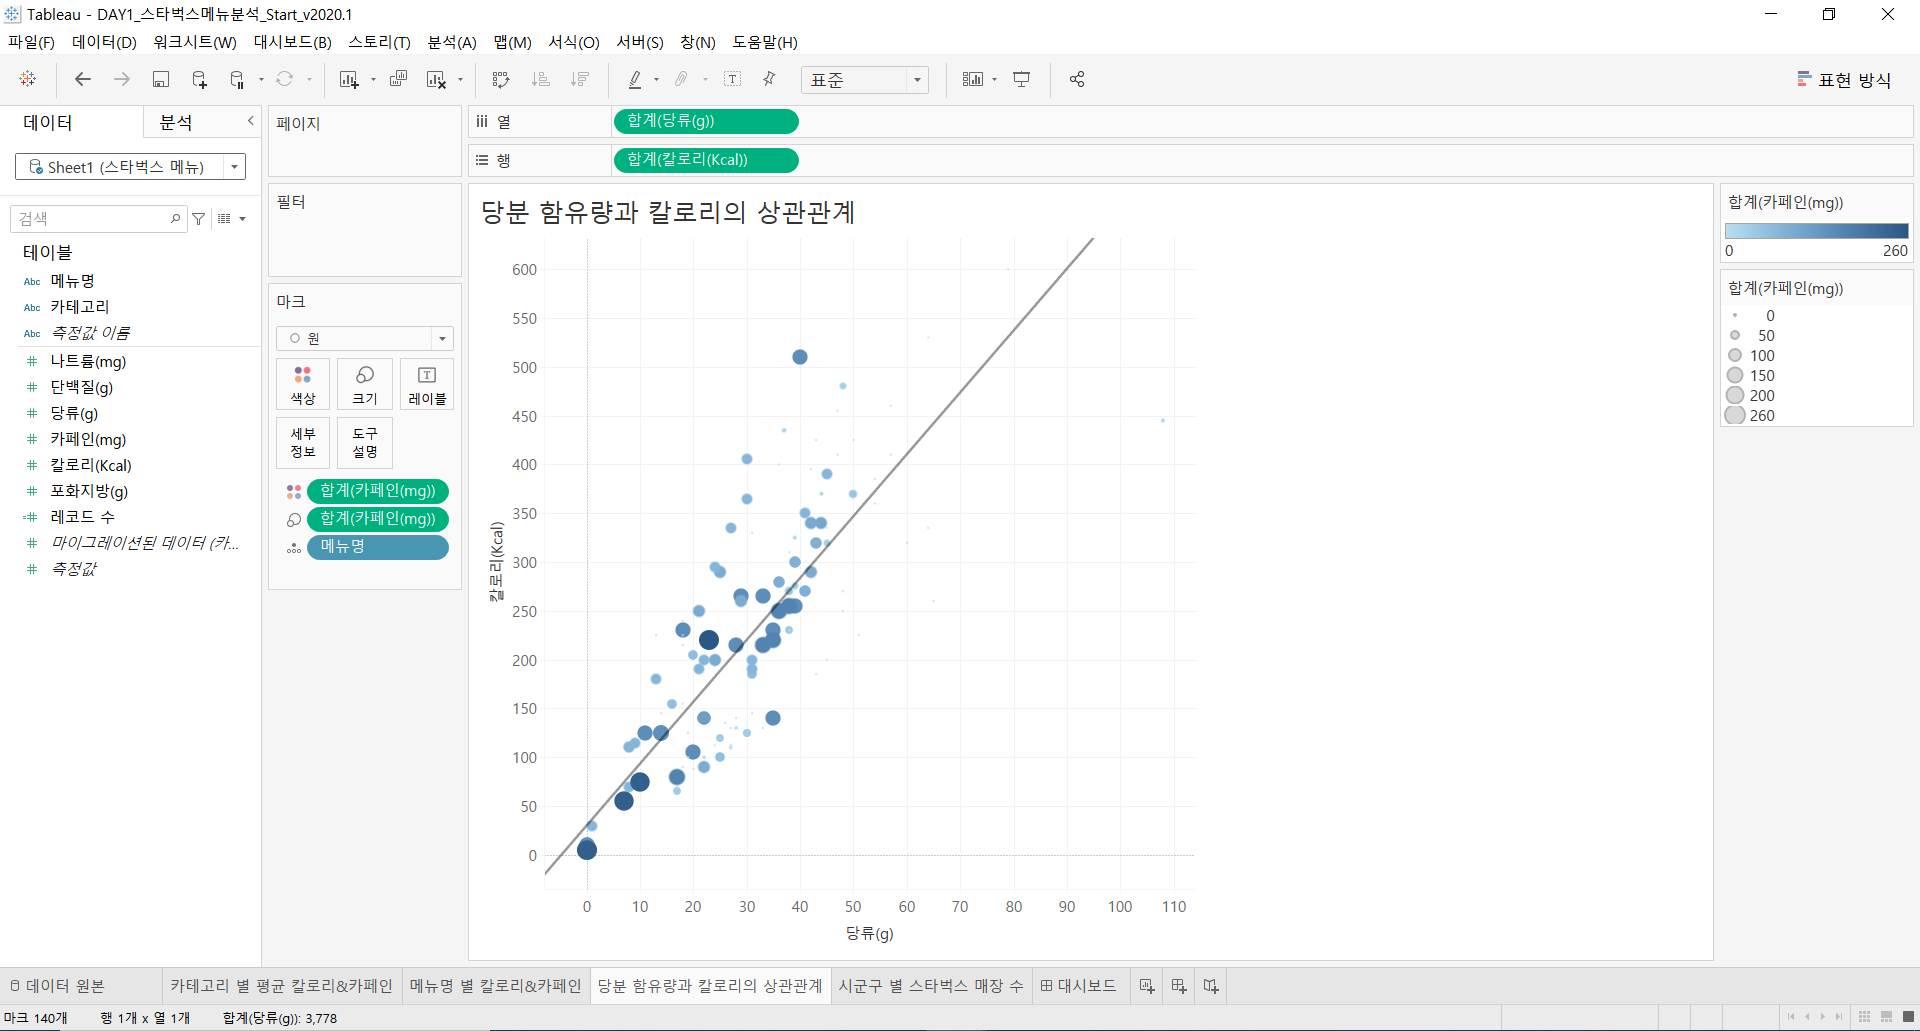Click the fix axes pin icon
This screenshot has width=1920, height=1031.
(769, 79)
